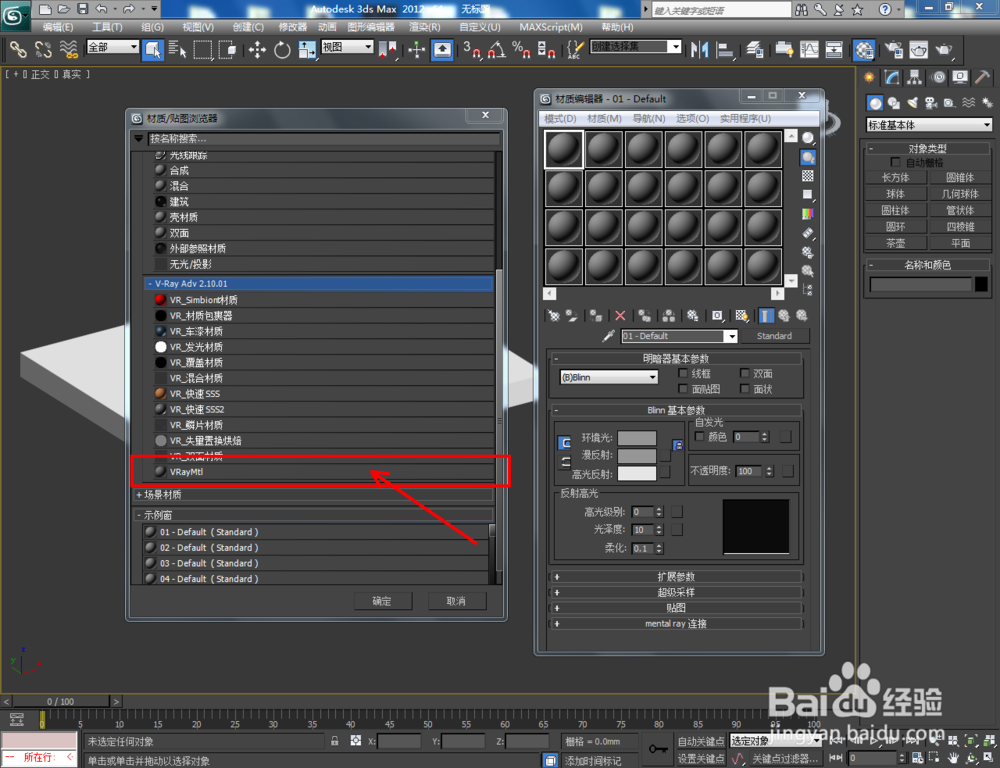Open the 视图 reference coordinate dropdown
Screen dimensions: 1000x768
pos(347,47)
